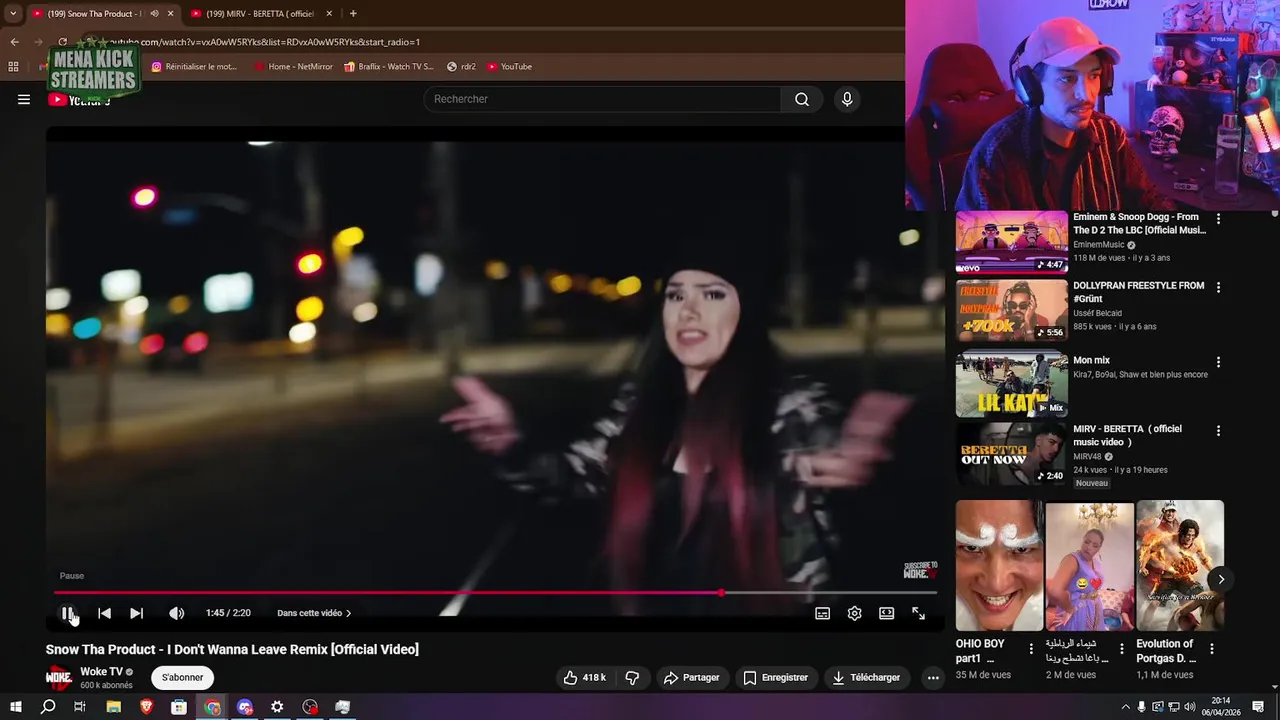Viewport: 1280px width, 720px height.
Task: Skip to the next video
Action: click(136, 613)
